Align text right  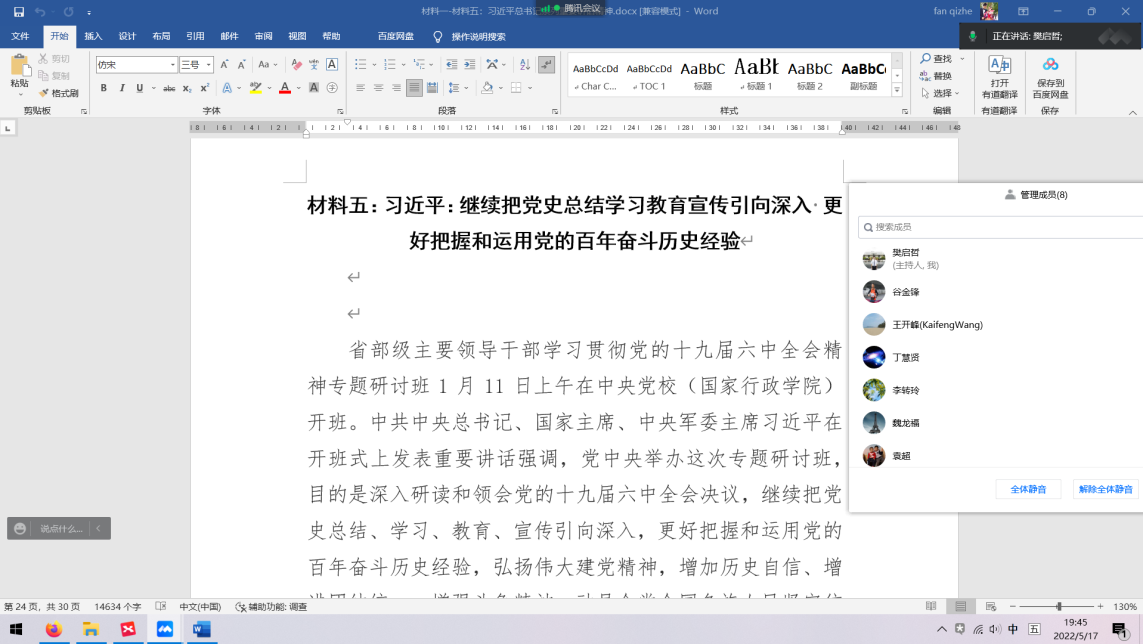396,88
